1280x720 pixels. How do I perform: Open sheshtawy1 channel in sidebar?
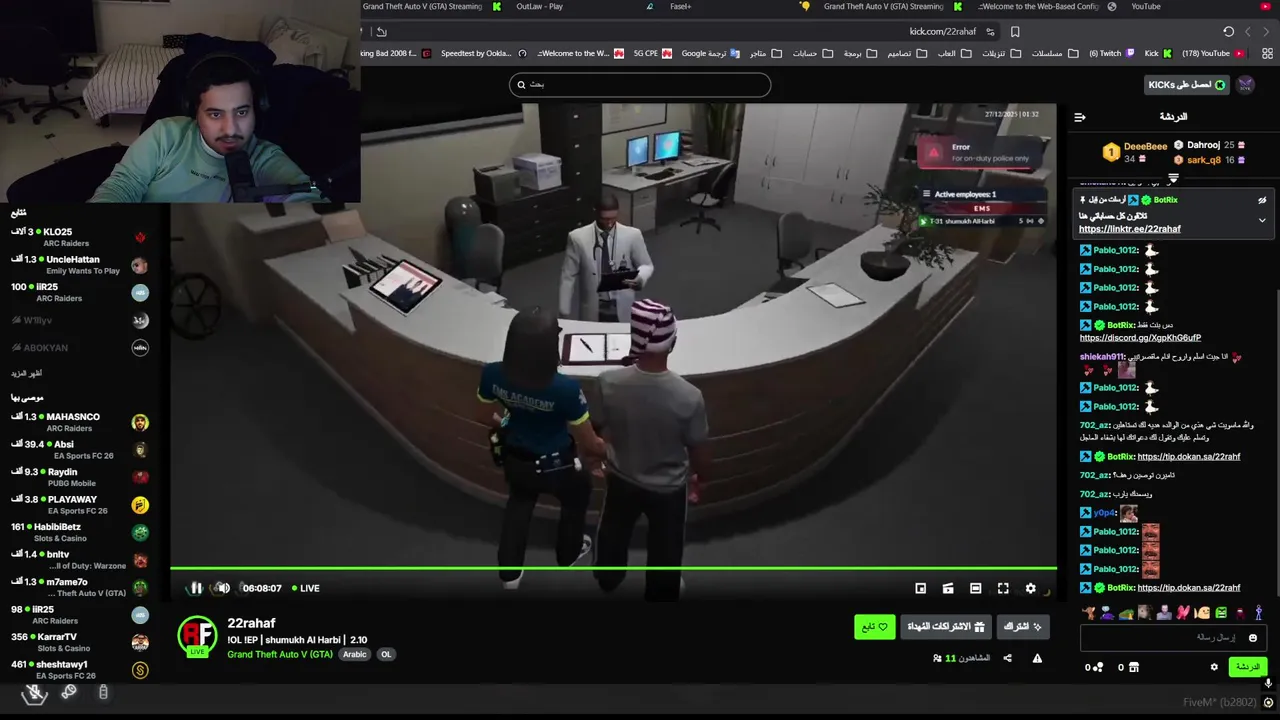[x=79, y=670]
